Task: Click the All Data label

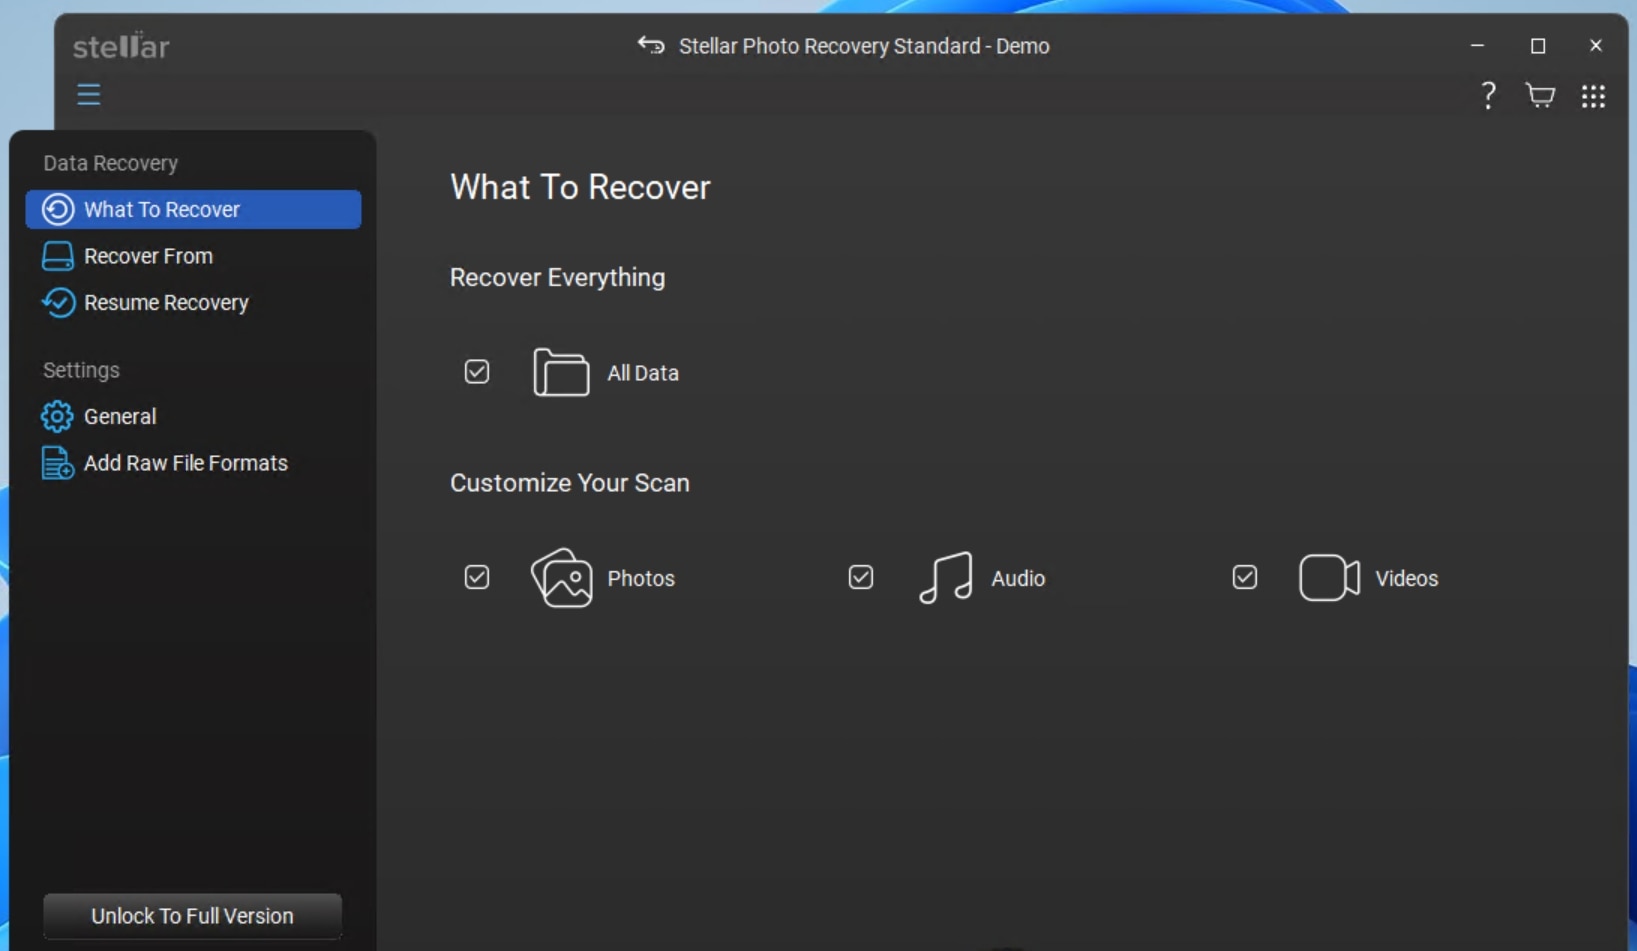Action: (x=643, y=373)
